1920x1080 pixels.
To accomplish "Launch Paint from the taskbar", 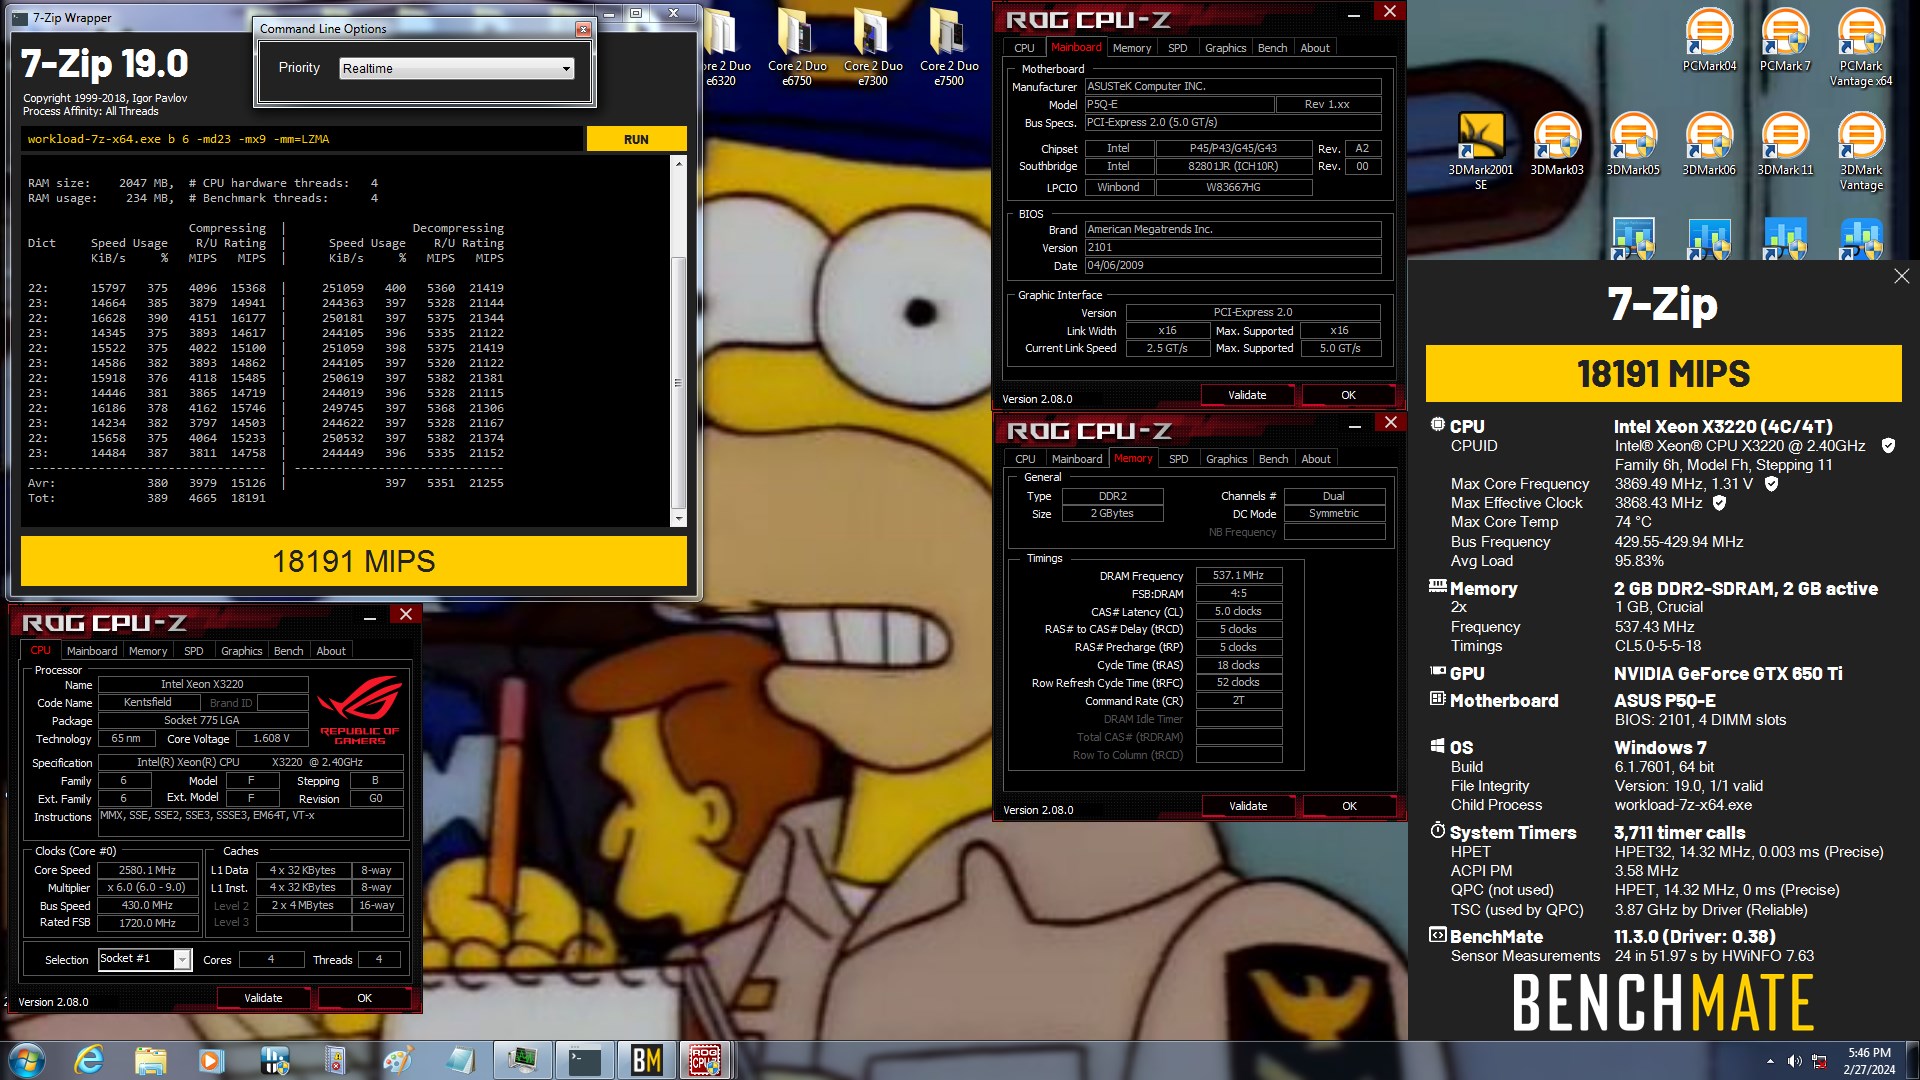I will tap(397, 1060).
